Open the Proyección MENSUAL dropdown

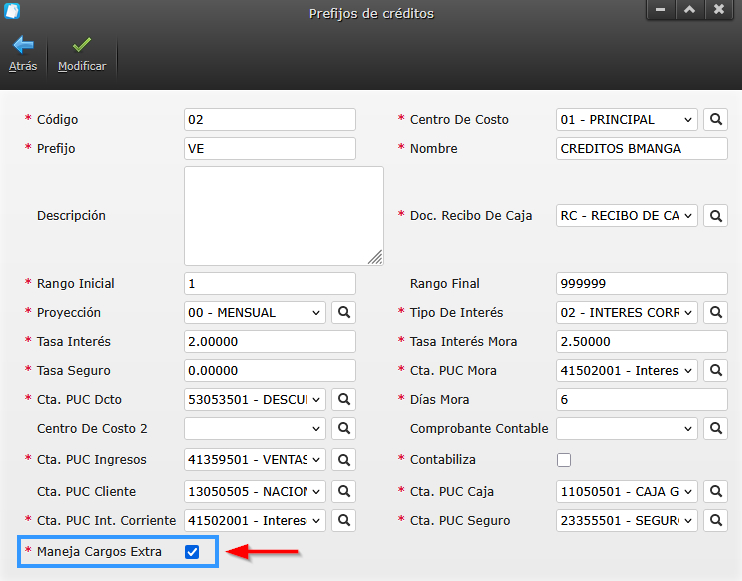pyautogui.click(x=255, y=313)
